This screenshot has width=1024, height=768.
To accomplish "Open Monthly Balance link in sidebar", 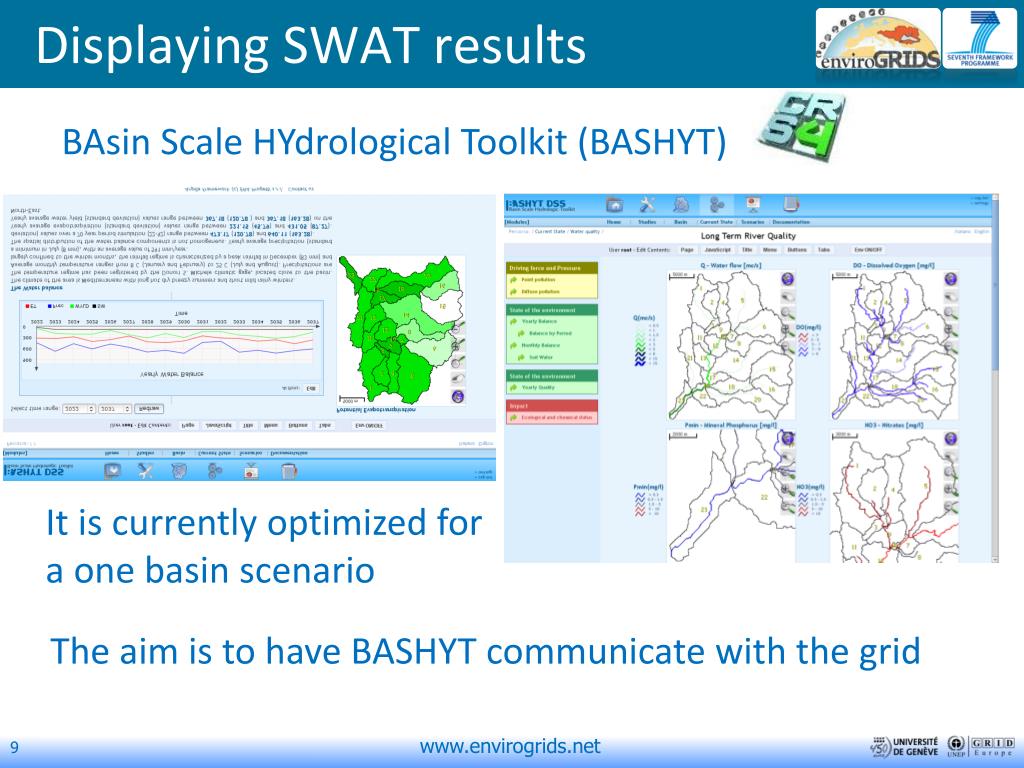I will click(541, 345).
